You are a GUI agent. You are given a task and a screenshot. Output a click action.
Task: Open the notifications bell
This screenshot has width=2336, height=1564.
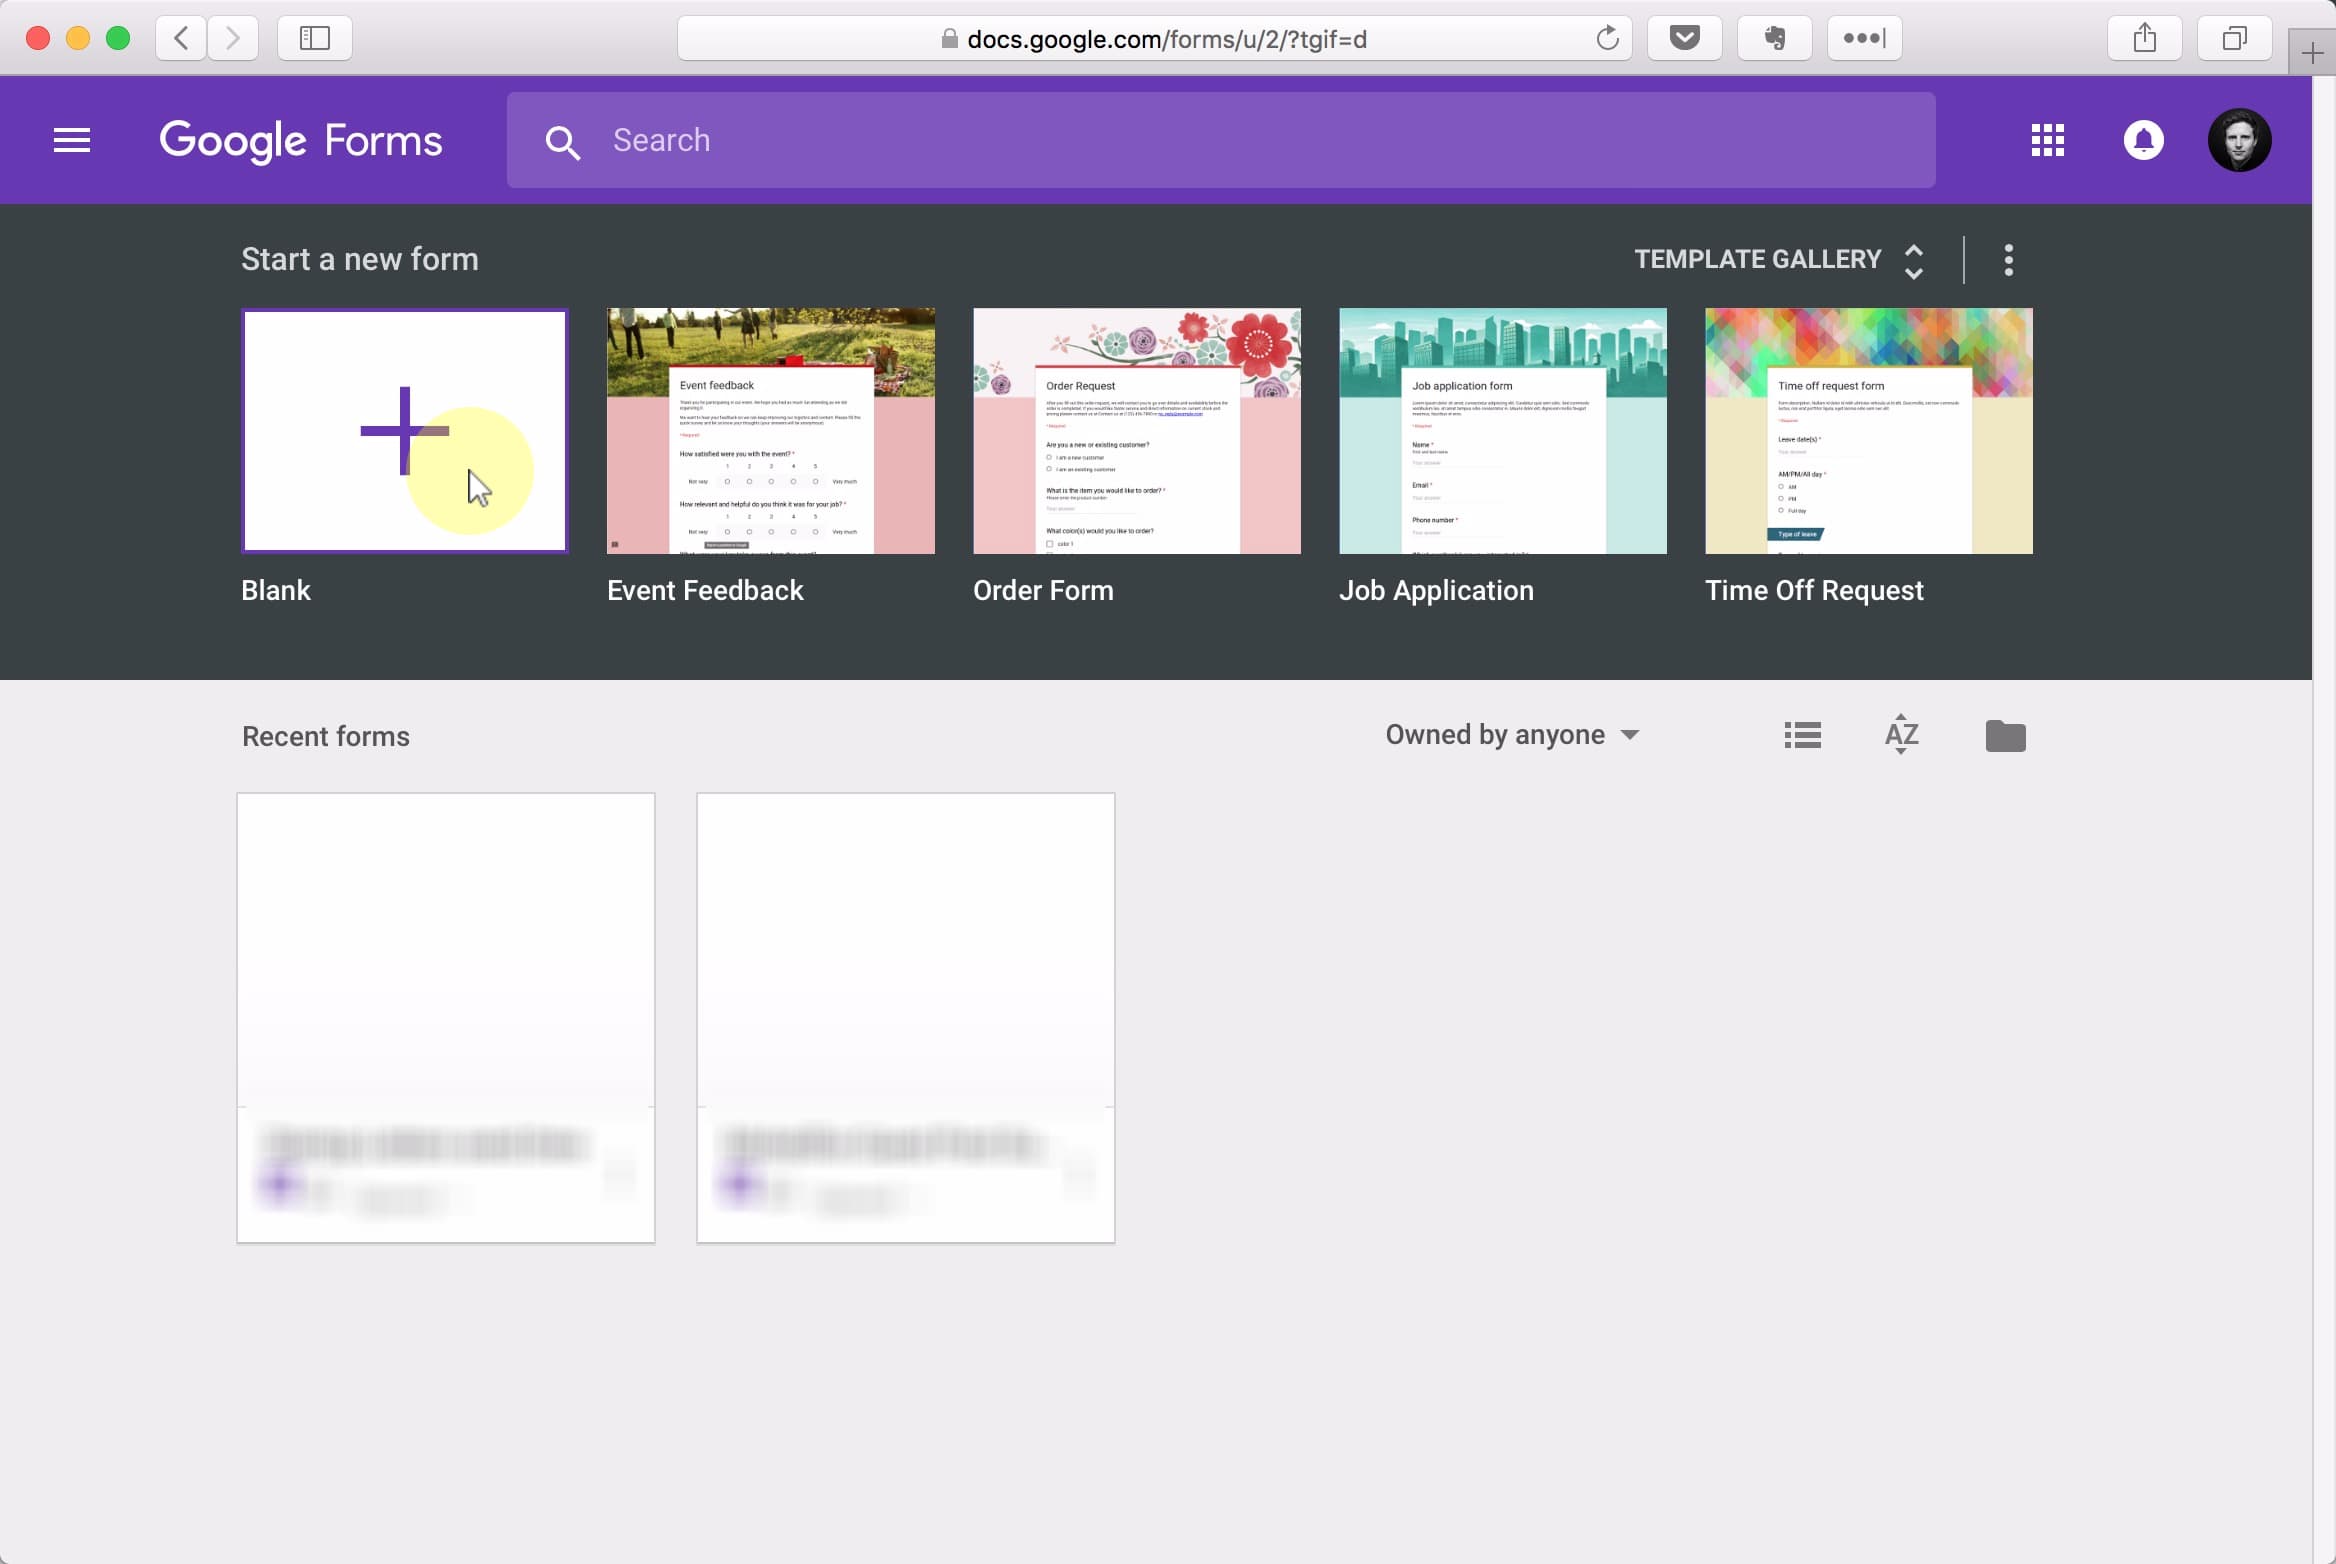(x=2143, y=140)
